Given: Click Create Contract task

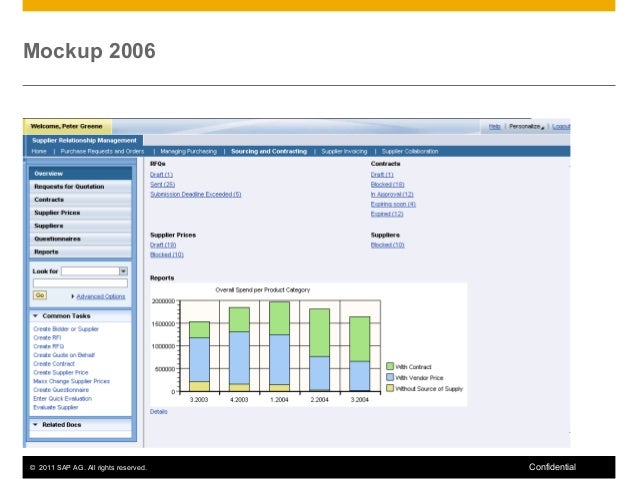Looking at the screenshot, I should 54,364.
